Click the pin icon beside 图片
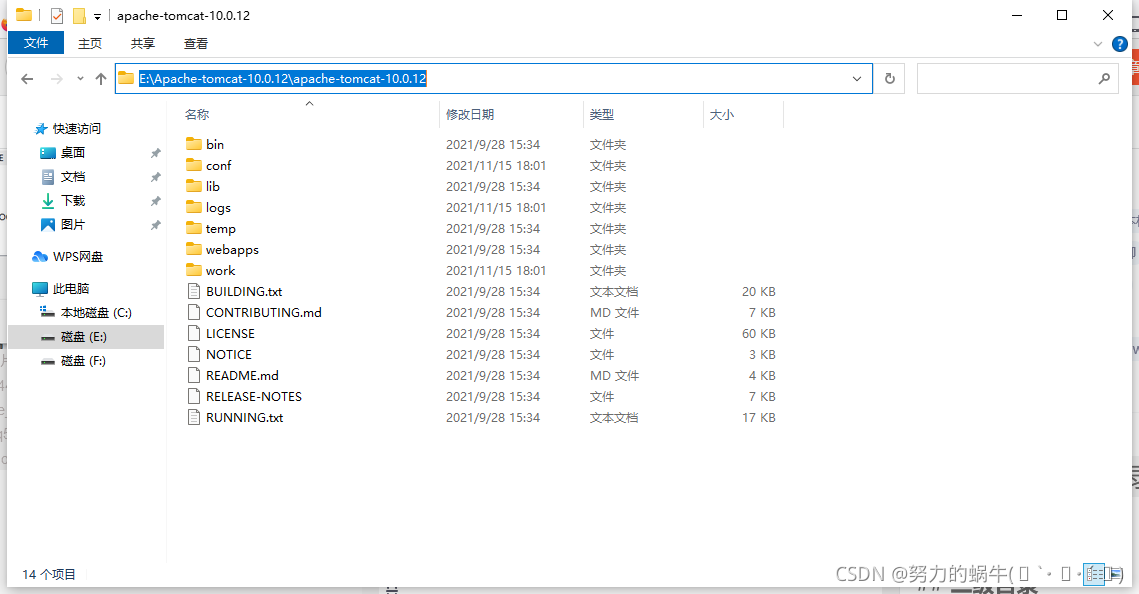 pyautogui.click(x=155, y=225)
